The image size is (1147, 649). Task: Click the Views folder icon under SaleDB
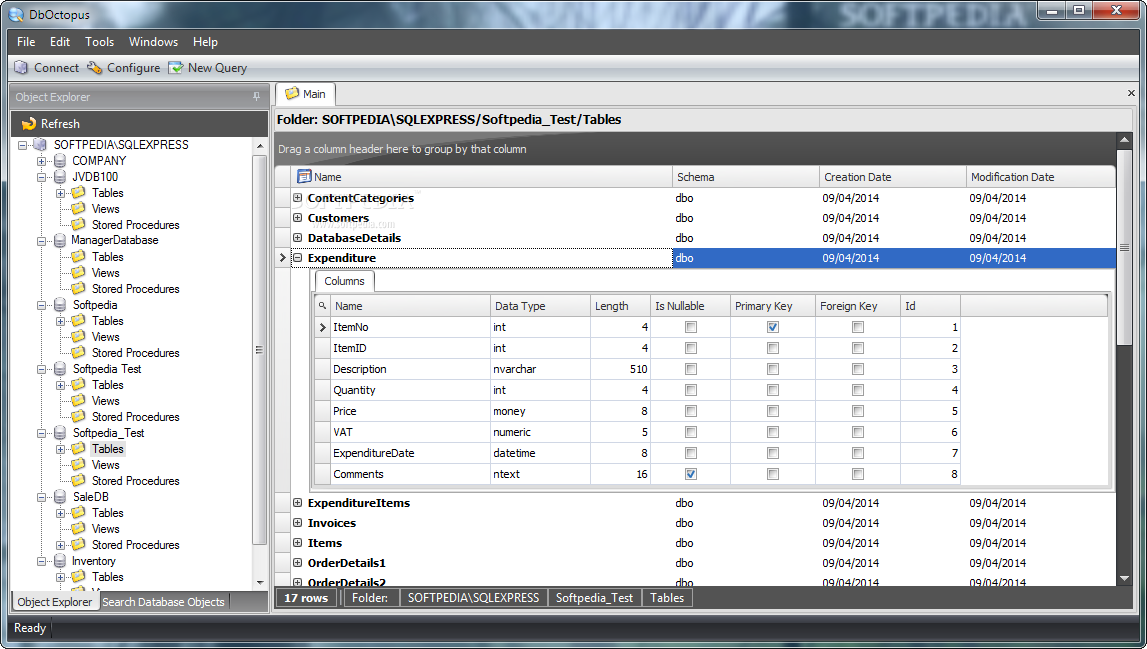(x=78, y=528)
